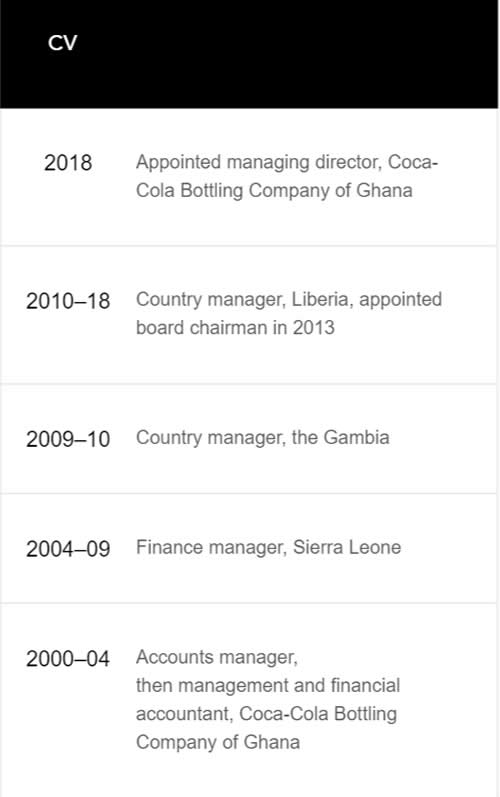Click 'Accounts manager,' text line

click(x=216, y=657)
